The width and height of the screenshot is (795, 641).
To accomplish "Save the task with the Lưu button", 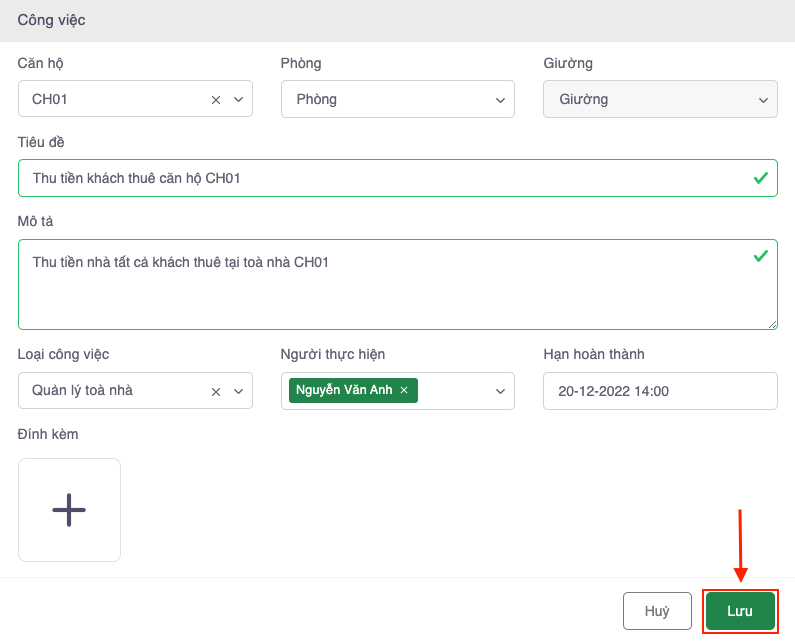I will pyautogui.click(x=740, y=611).
